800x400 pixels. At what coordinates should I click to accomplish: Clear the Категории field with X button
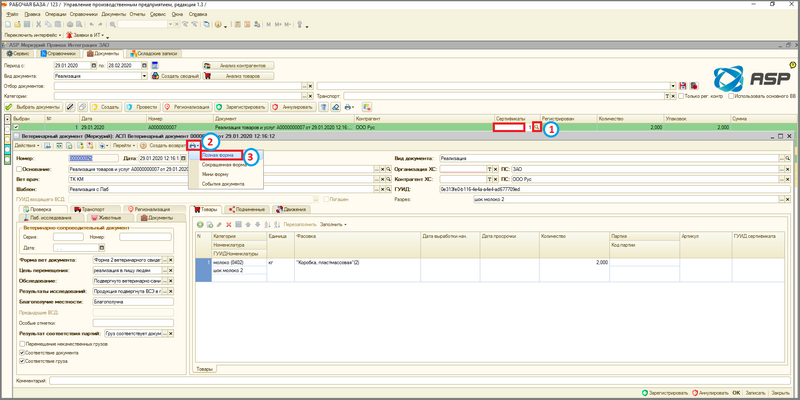click(310, 96)
